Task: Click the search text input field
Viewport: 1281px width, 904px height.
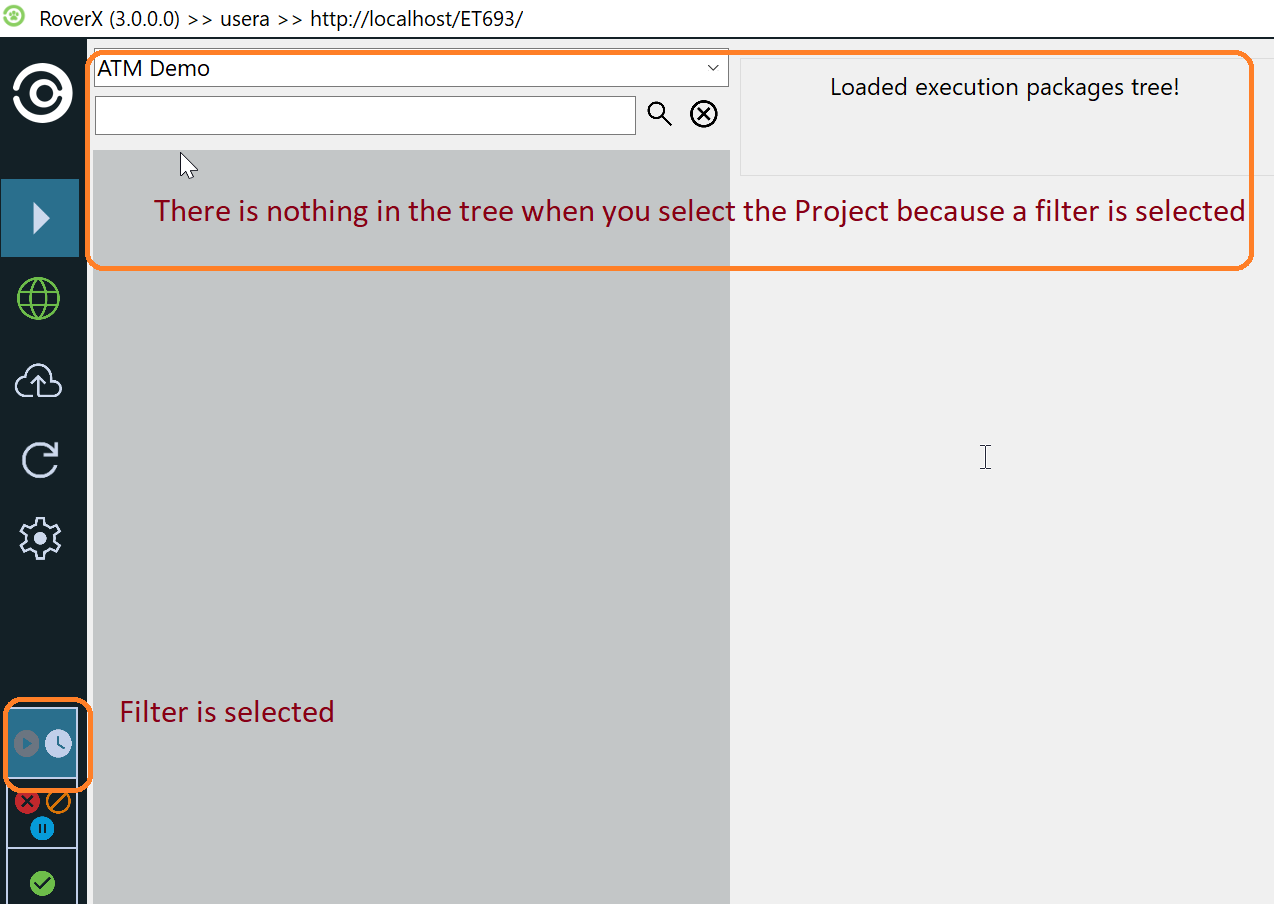Action: click(365, 115)
